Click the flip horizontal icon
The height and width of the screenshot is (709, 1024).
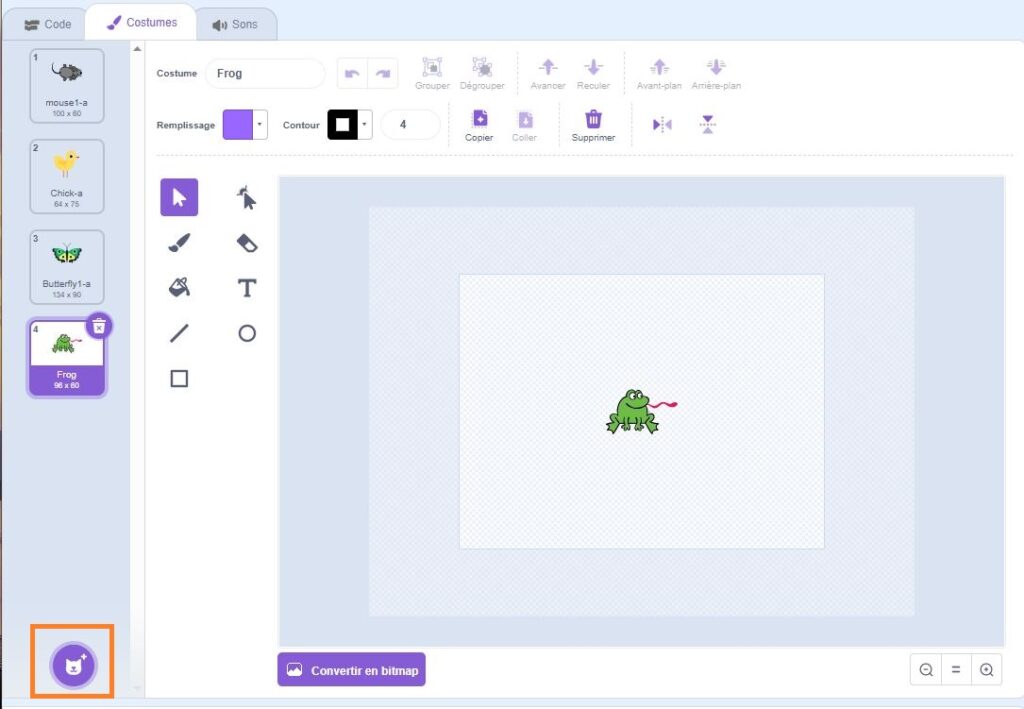[662, 125]
